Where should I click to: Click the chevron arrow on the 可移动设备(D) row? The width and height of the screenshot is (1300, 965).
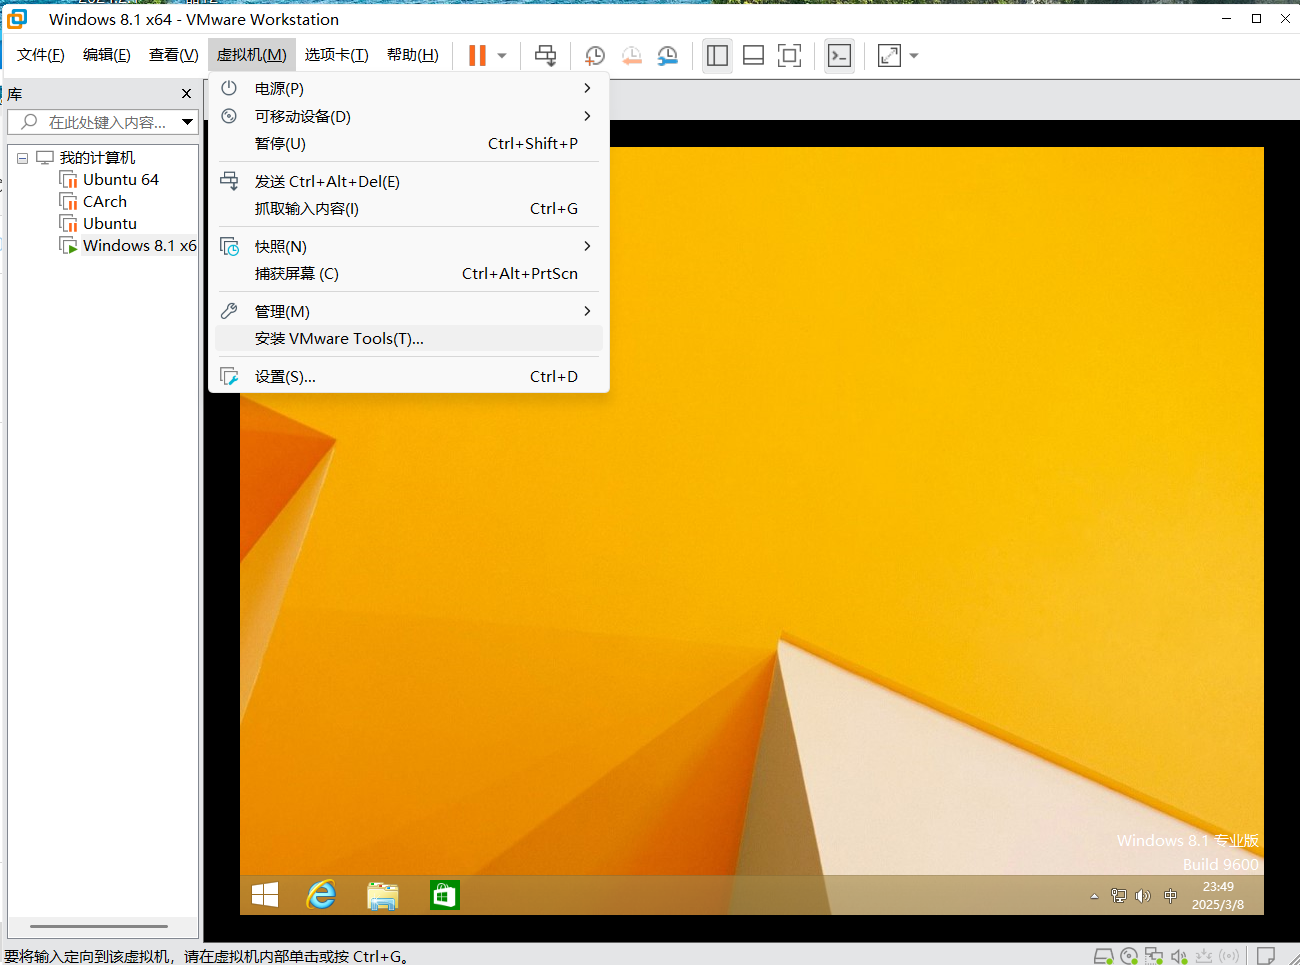click(x=587, y=116)
